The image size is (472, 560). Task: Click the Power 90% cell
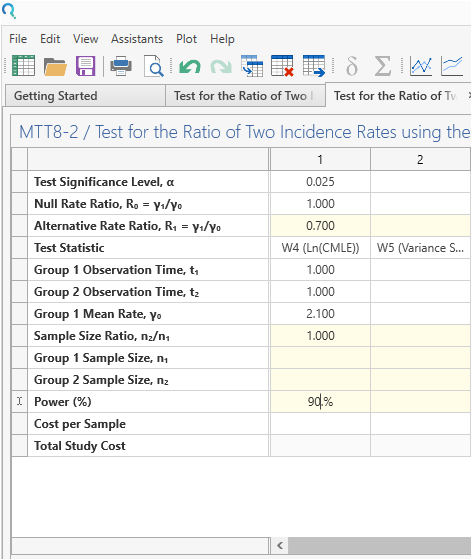(x=320, y=402)
